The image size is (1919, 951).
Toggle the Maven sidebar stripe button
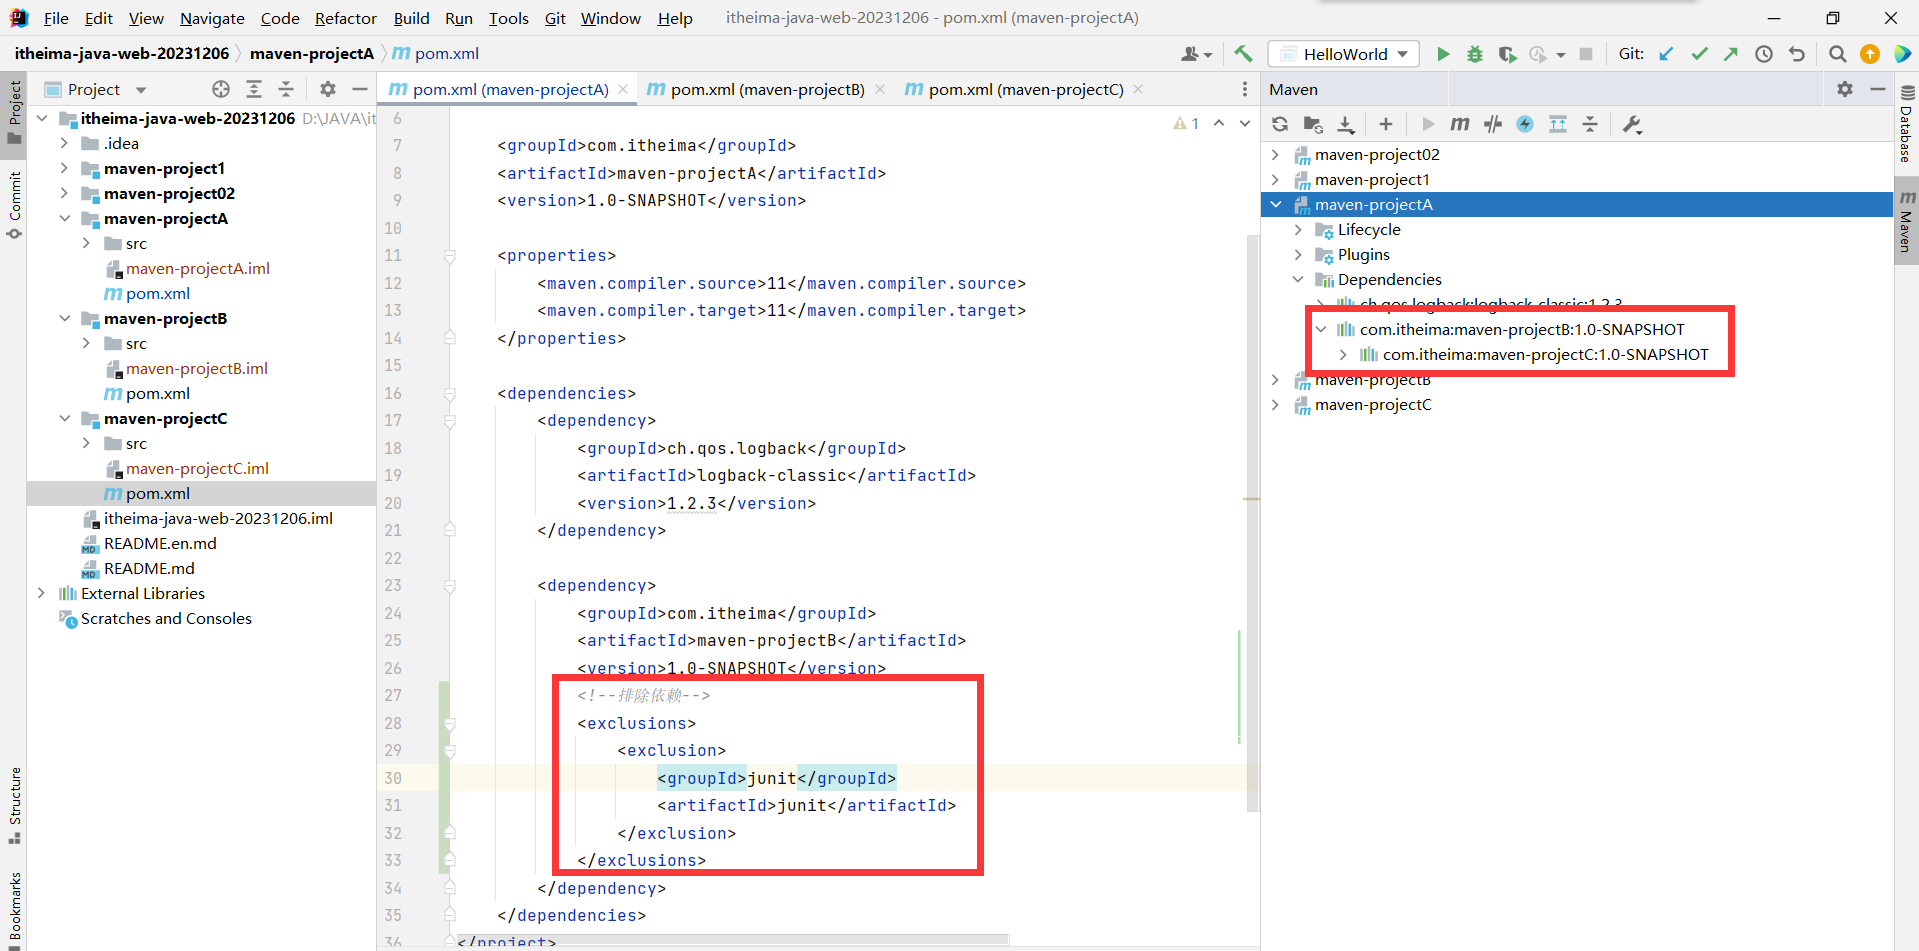click(1906, 222)
